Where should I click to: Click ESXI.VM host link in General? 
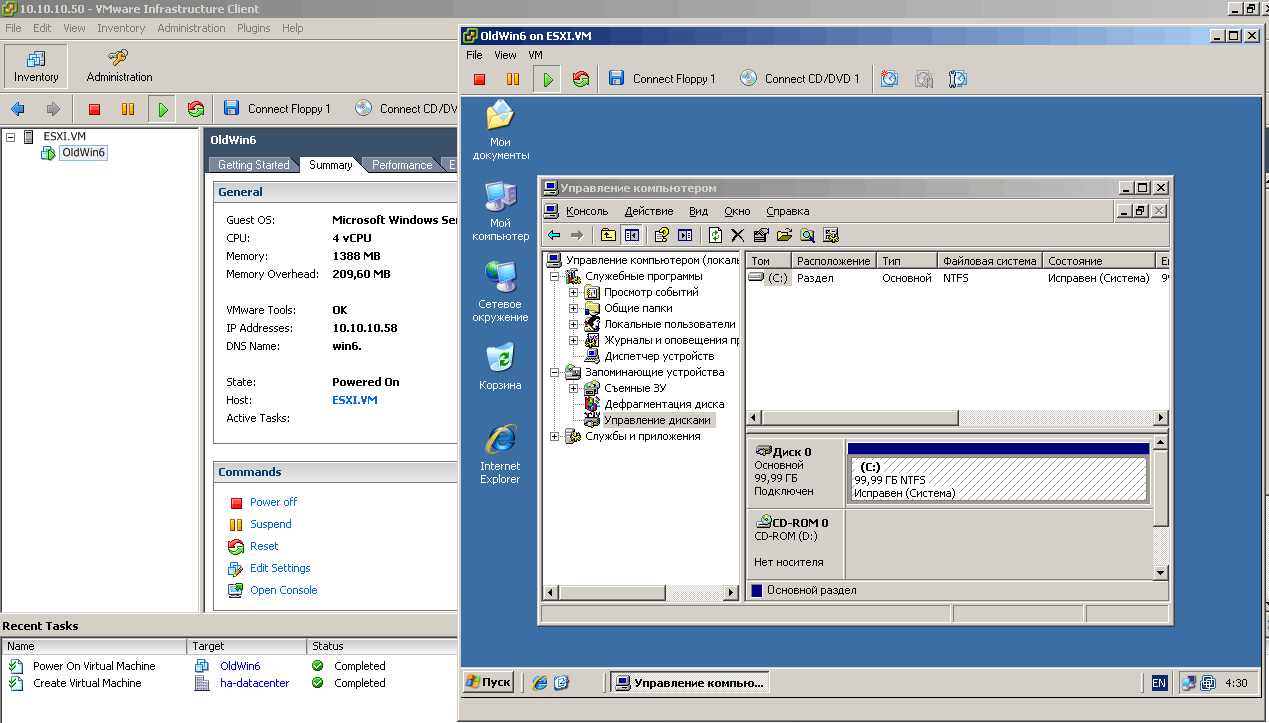click(355, 400)
